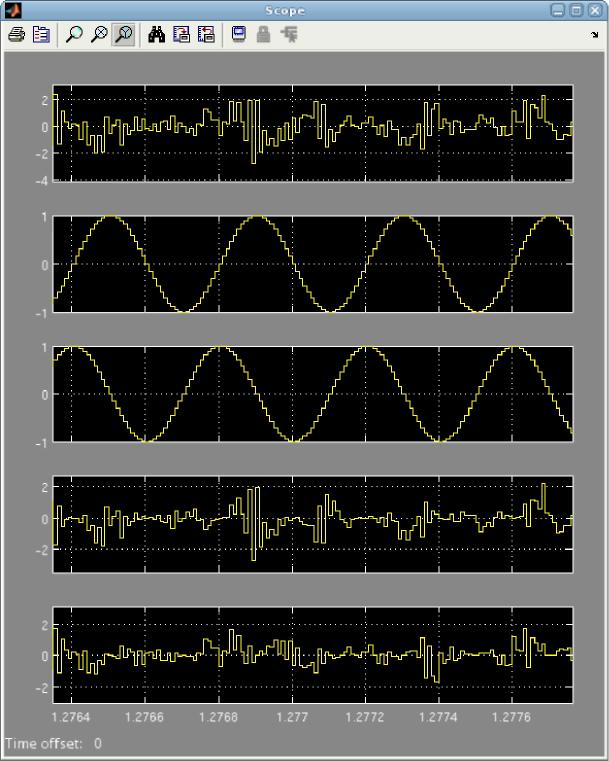Click the 1.2774 time axis label
The width and height of the screenshot is (609, 761).
[438, 717]
